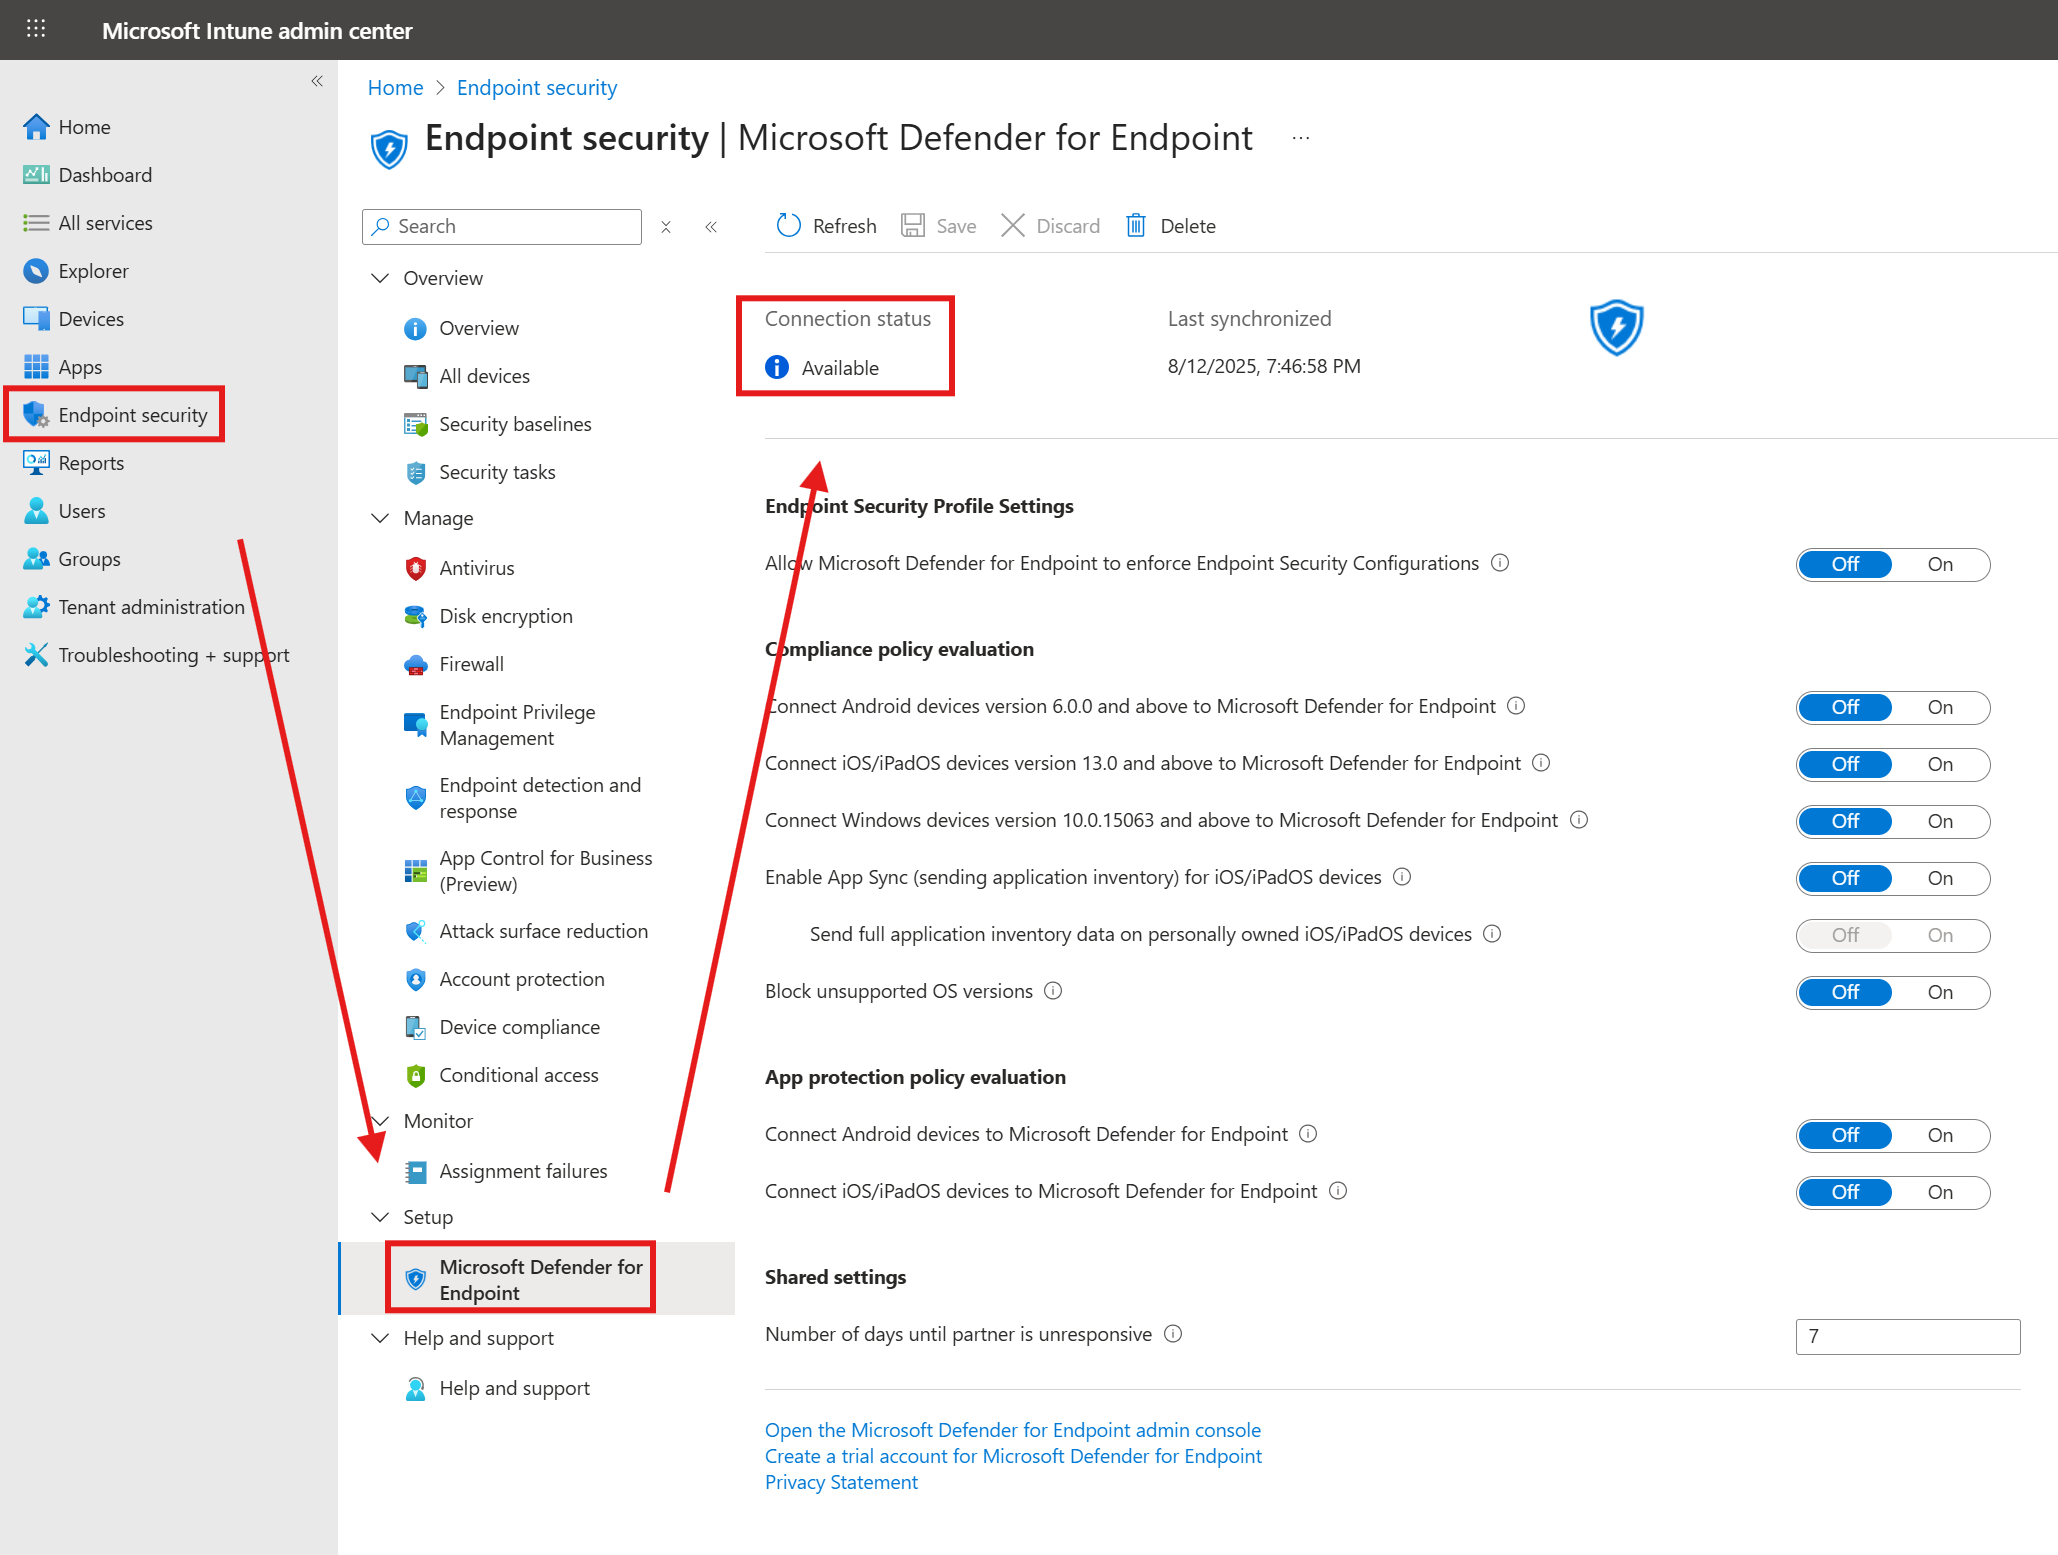Click Create a trial account link
The width and height of the screenshot is (2058, 1555).
pyautogui.click(x=1013, y=1456)
